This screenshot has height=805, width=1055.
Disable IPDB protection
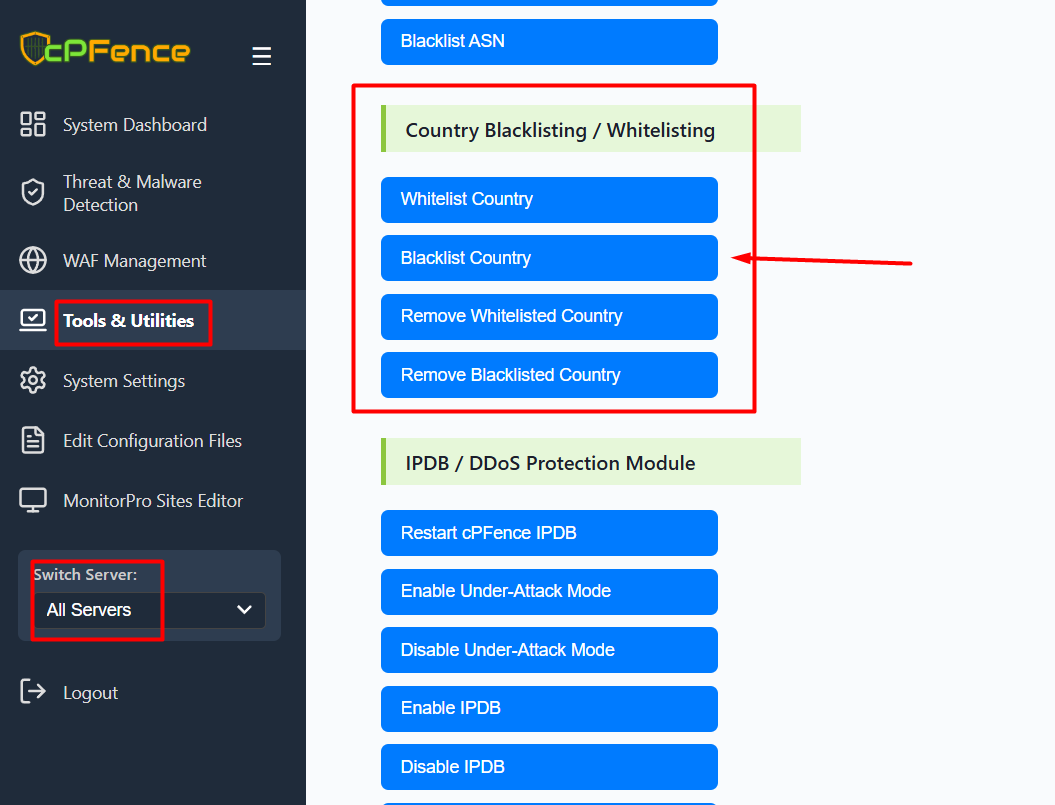point(549,767)
